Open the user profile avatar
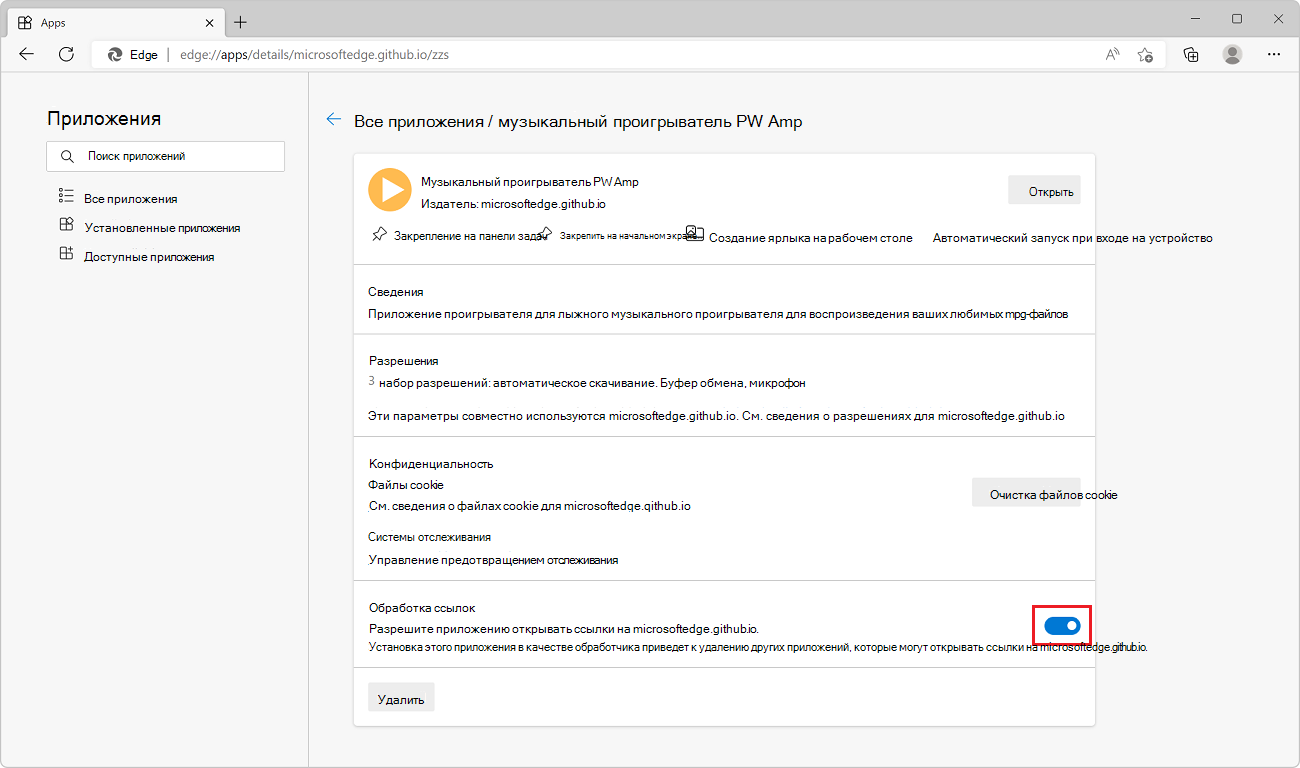Viewport: 1300px width, 768px height. tap(1232, 55)
